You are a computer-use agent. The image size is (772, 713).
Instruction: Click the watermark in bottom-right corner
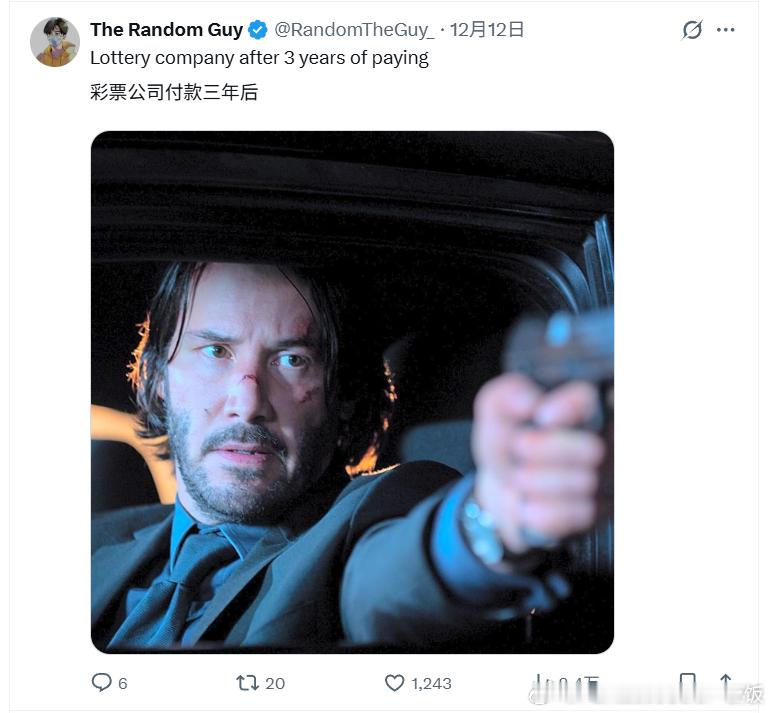752,693
